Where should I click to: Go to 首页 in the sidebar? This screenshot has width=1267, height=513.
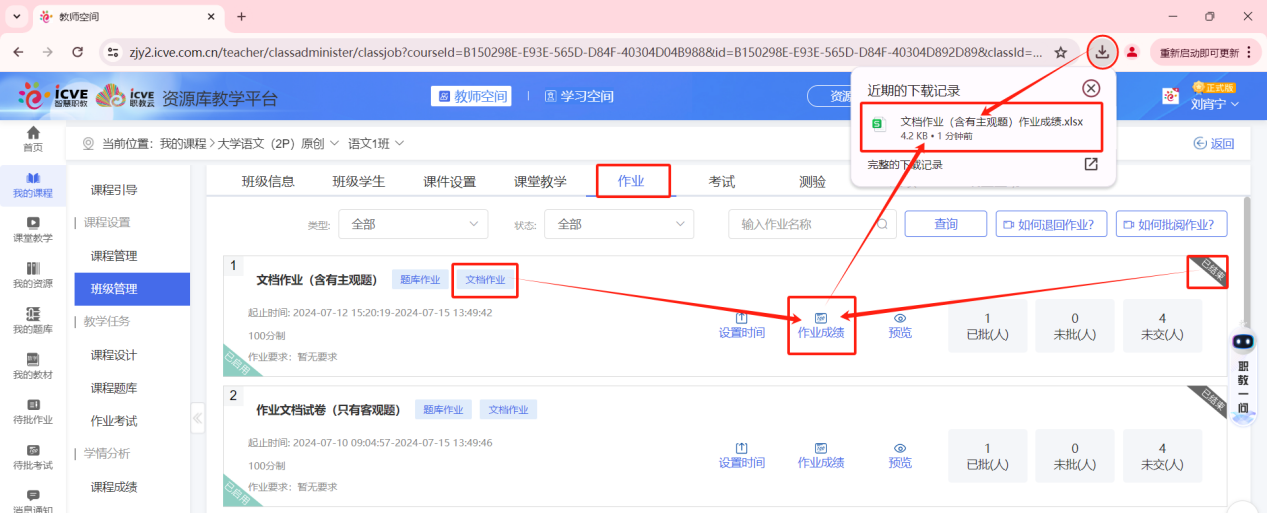point(33,139)
